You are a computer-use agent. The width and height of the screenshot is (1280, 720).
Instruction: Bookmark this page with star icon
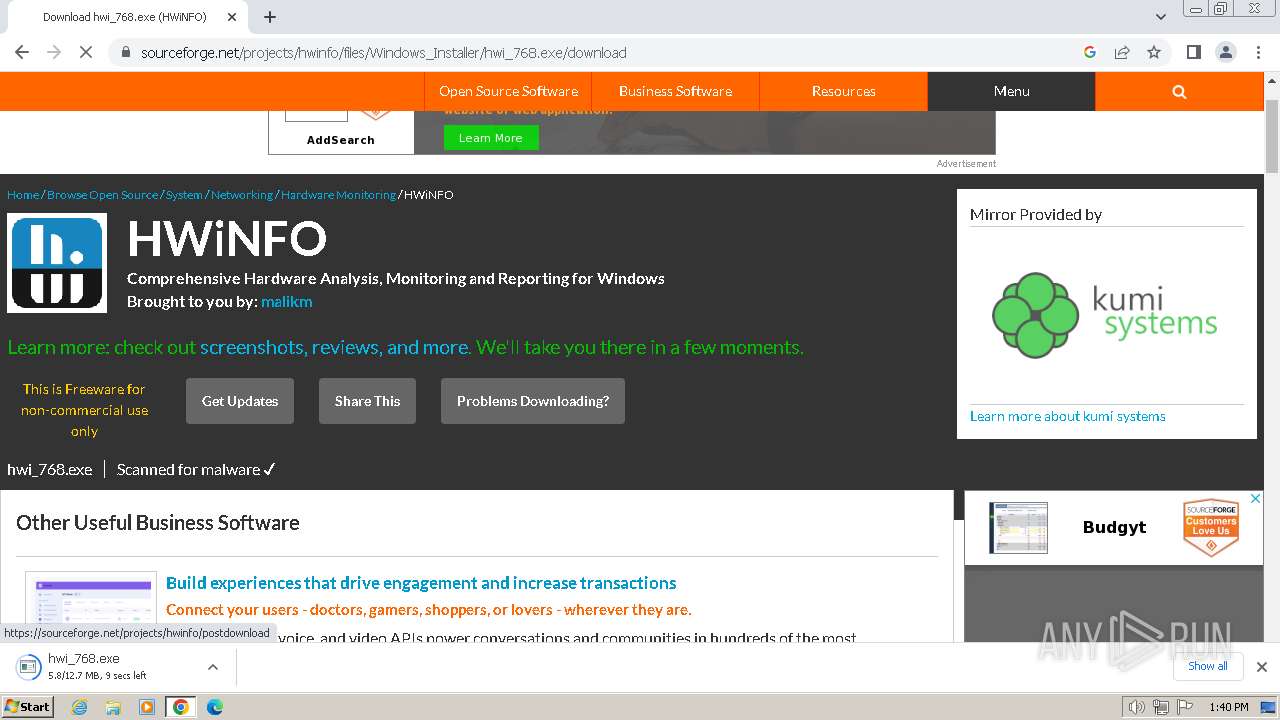coord(1154,52)
